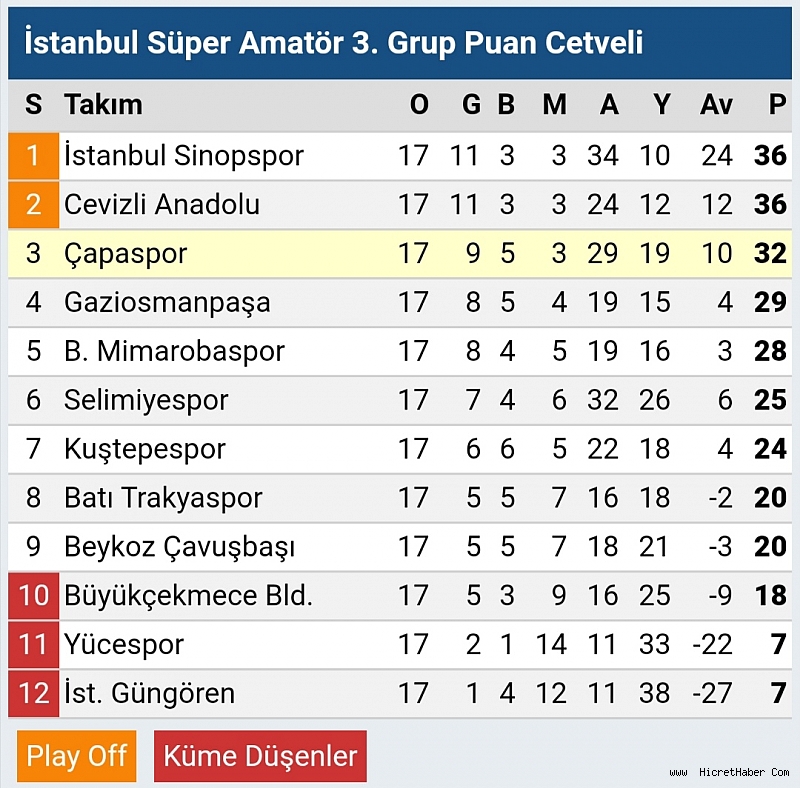This screenshot has height=788, width=800.
Task: Click the Yücespor team name
Action: (x=124, y=644)
